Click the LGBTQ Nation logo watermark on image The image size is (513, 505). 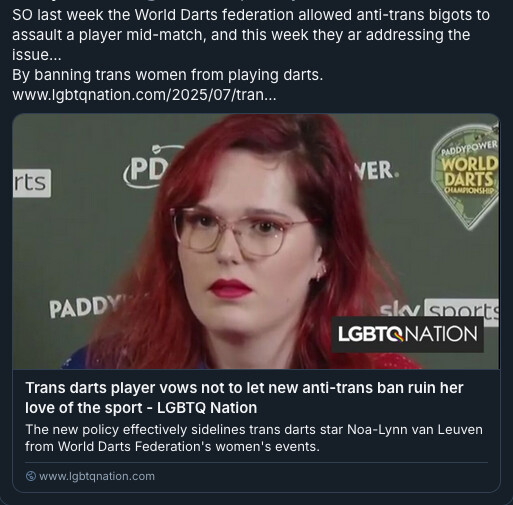408,334
